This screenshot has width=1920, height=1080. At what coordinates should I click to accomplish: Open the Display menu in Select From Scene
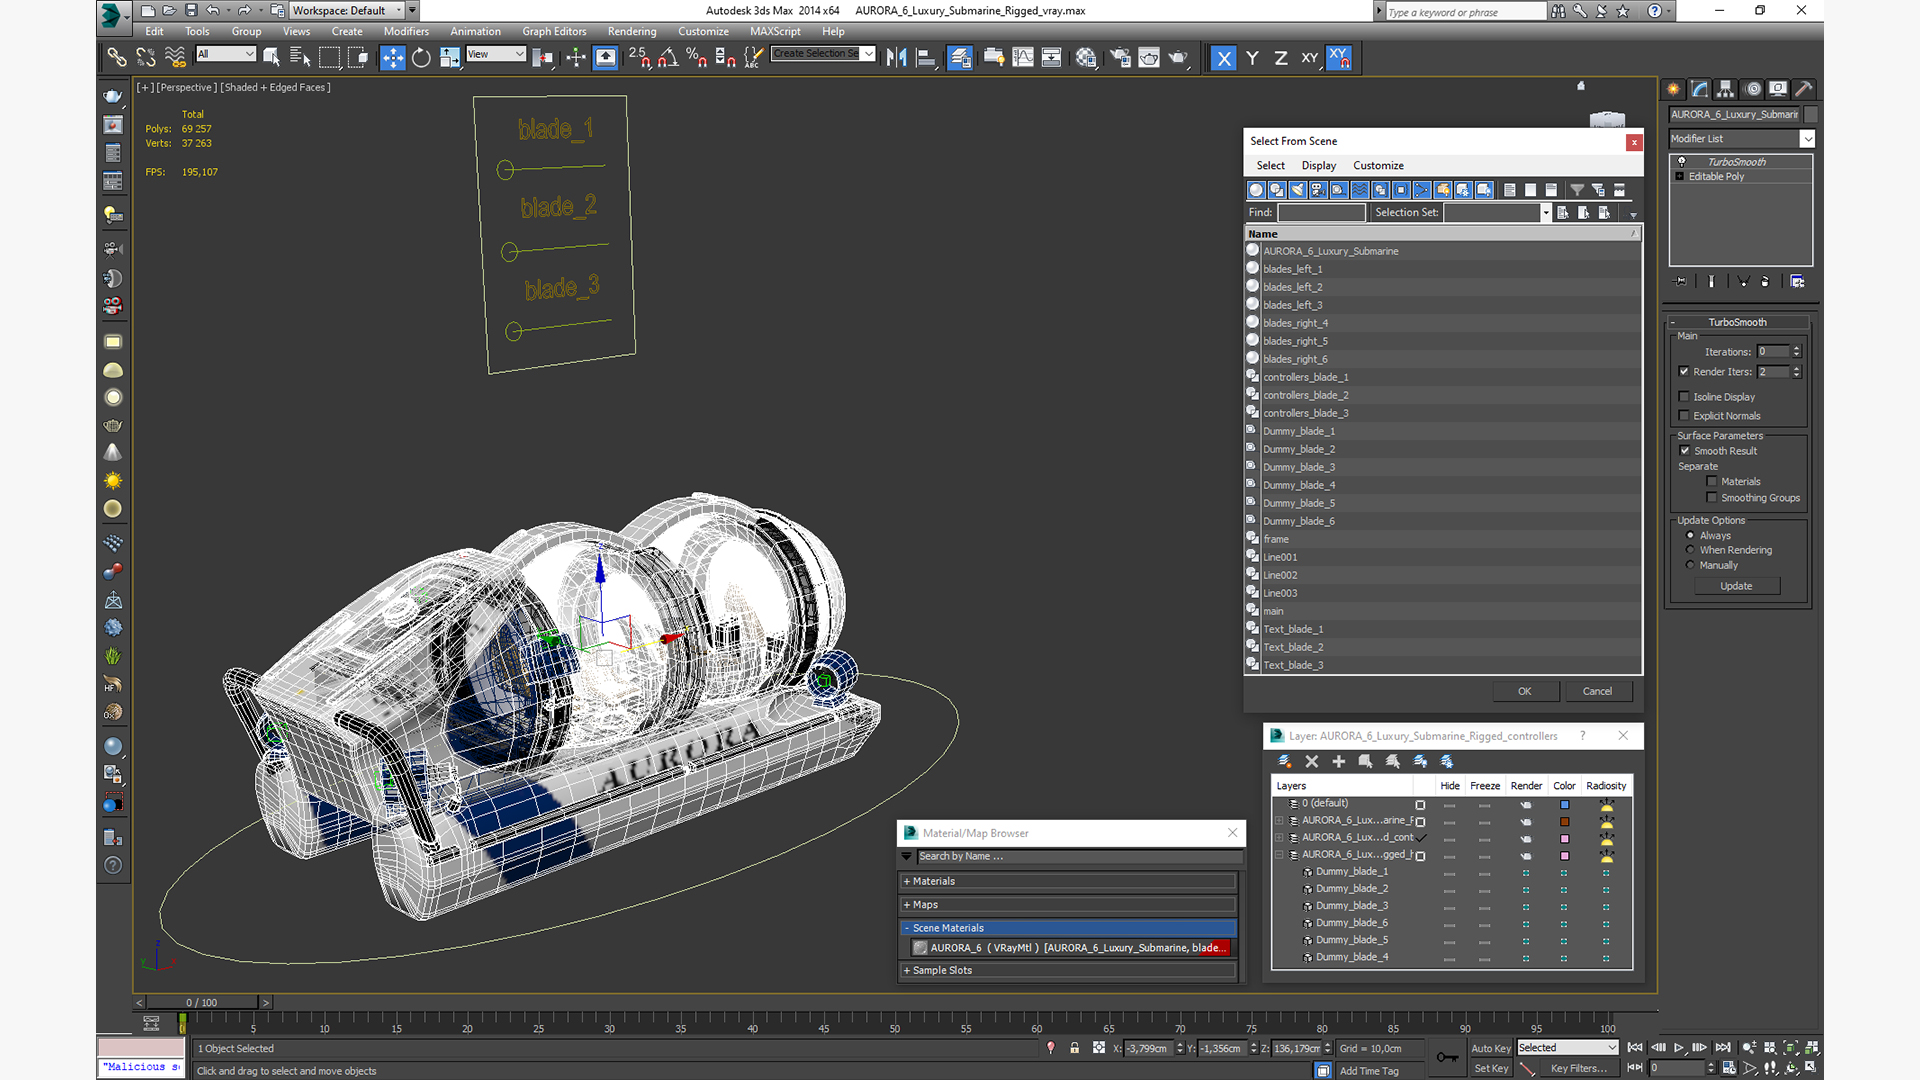point(1318,166)
